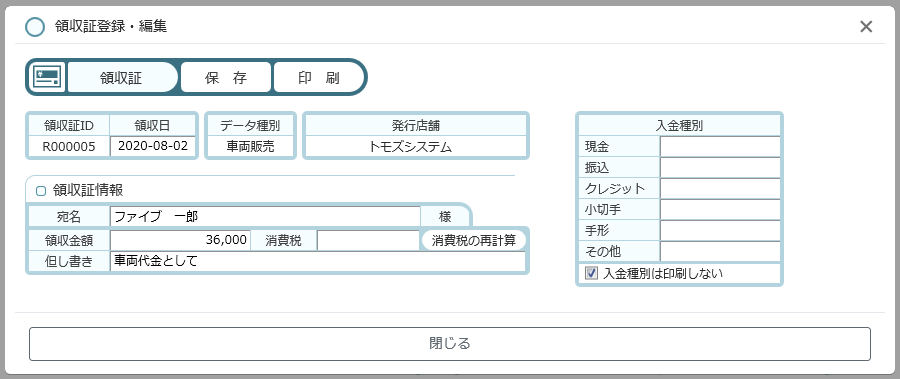Toggle the 入金種別は印刷しない checkbox
Image resolution: width=900 pixels, height=379 pixels.
[591, 273]
